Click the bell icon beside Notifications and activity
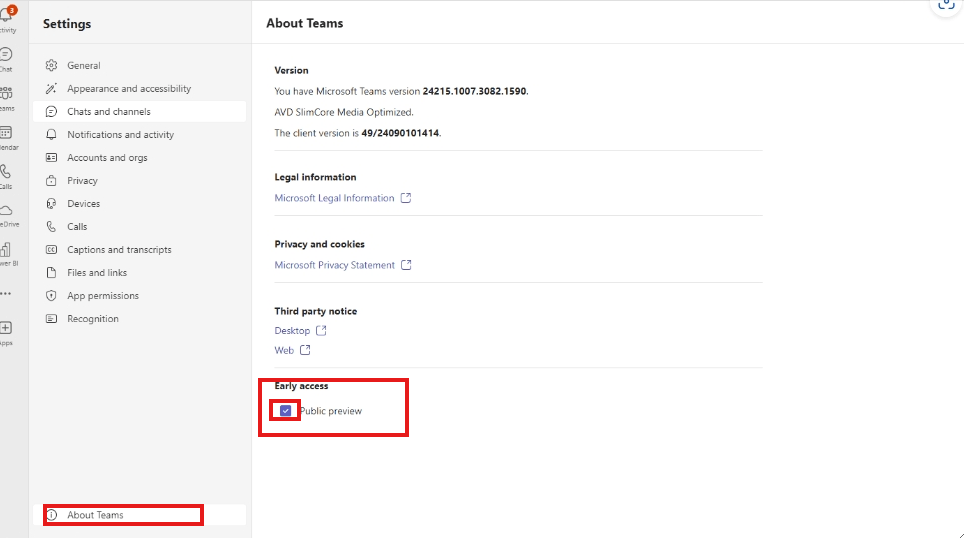Viewport: 964px width, 538px height. click(x=52, y=134)
